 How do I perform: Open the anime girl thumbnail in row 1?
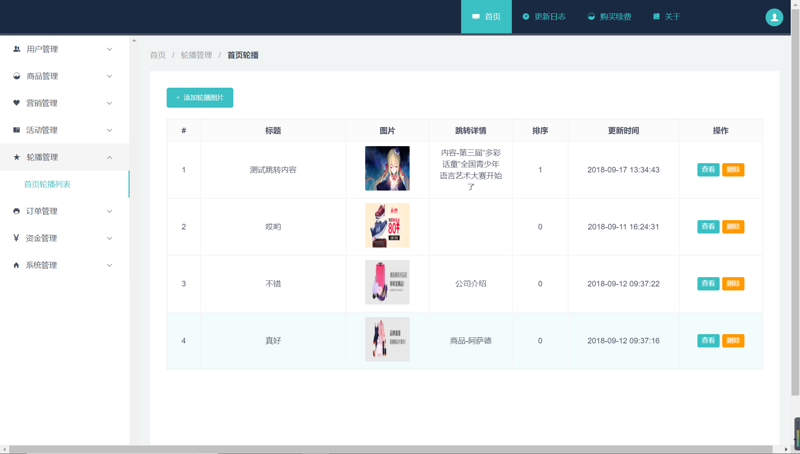click(x=387, y=168)
